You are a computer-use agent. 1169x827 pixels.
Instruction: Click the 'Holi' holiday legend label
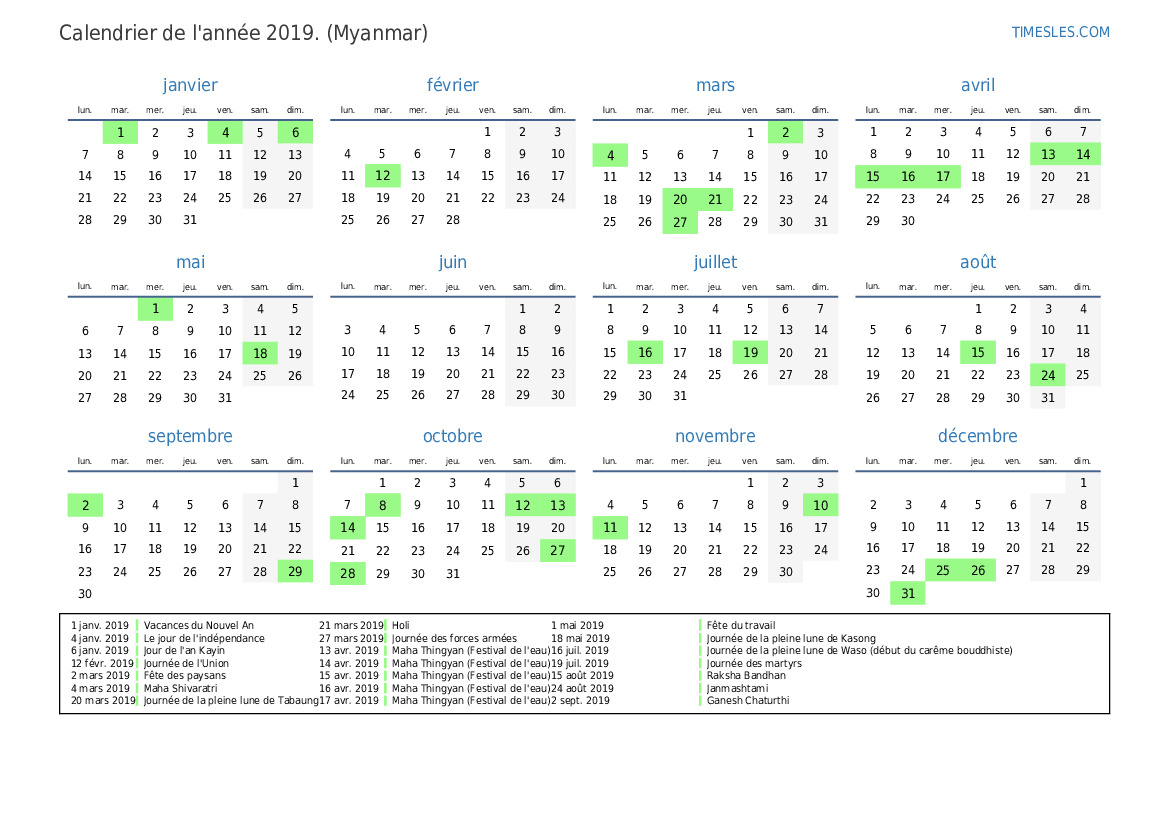(401, 626)
